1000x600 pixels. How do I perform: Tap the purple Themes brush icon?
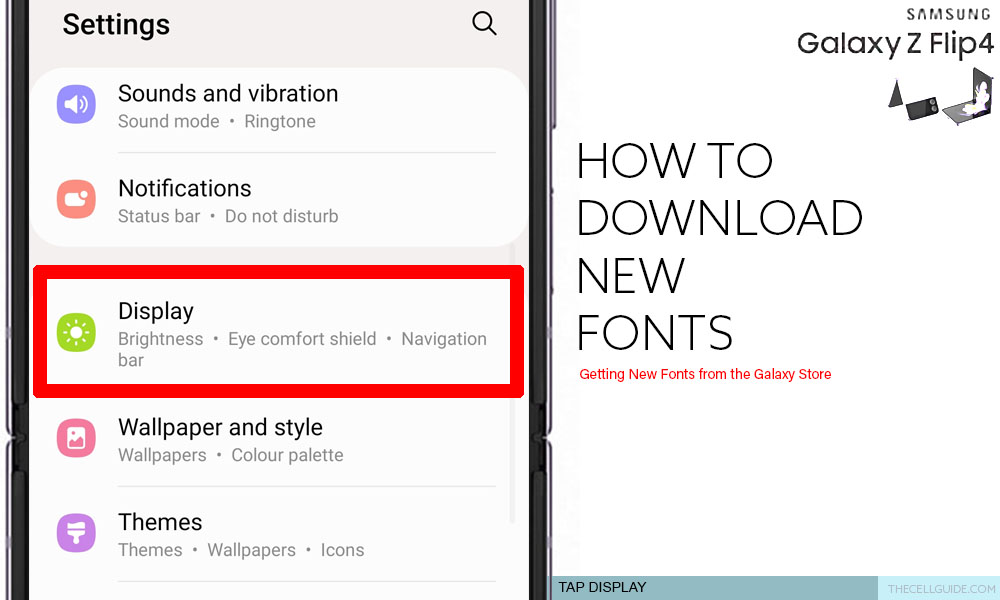click(x=76, y=533)
